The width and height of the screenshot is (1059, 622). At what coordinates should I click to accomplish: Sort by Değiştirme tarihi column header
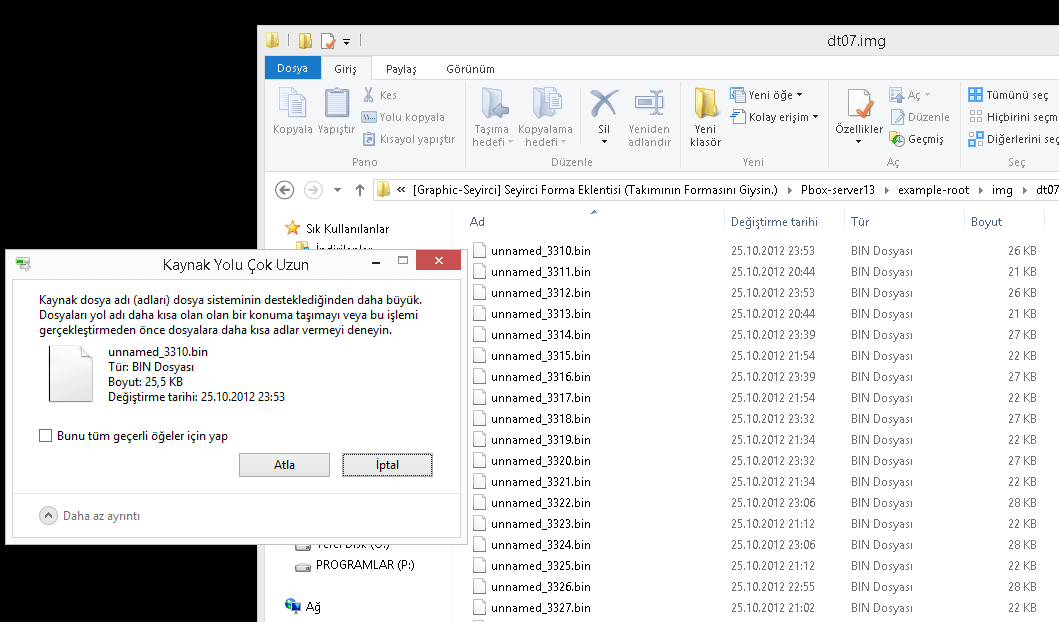click(774, 222)
